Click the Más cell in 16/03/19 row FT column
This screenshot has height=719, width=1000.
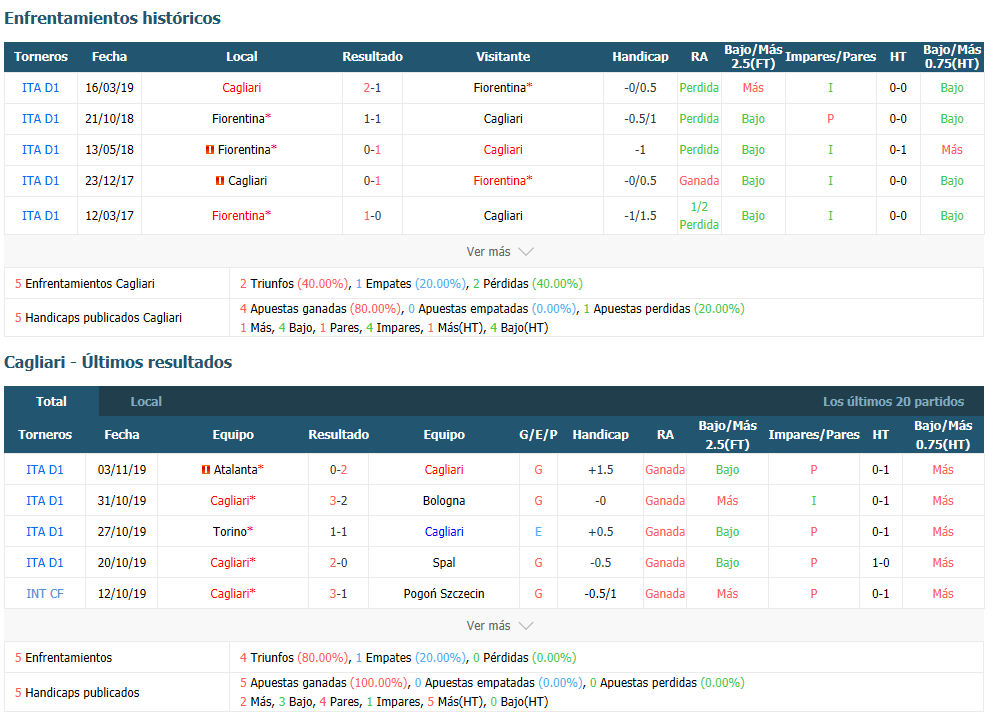753,87
